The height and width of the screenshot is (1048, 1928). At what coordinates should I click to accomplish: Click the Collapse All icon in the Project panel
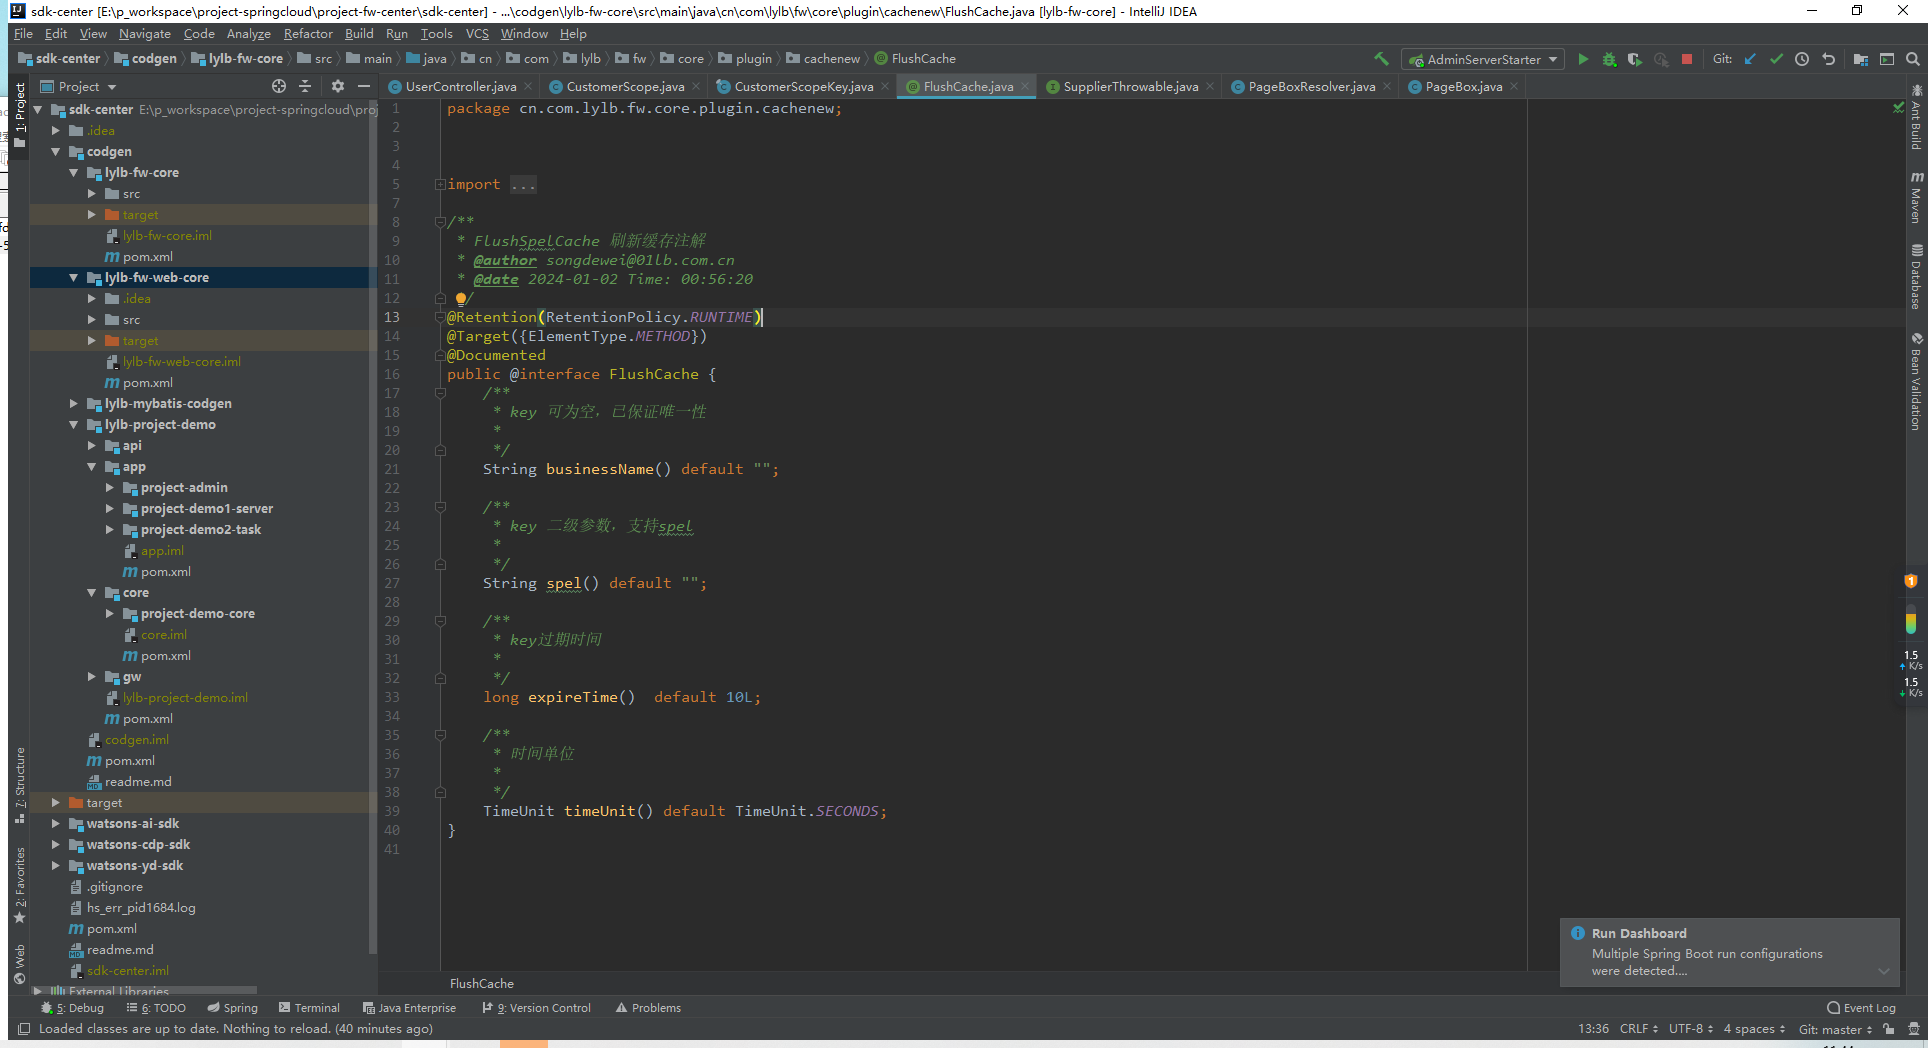pos(305,86)
